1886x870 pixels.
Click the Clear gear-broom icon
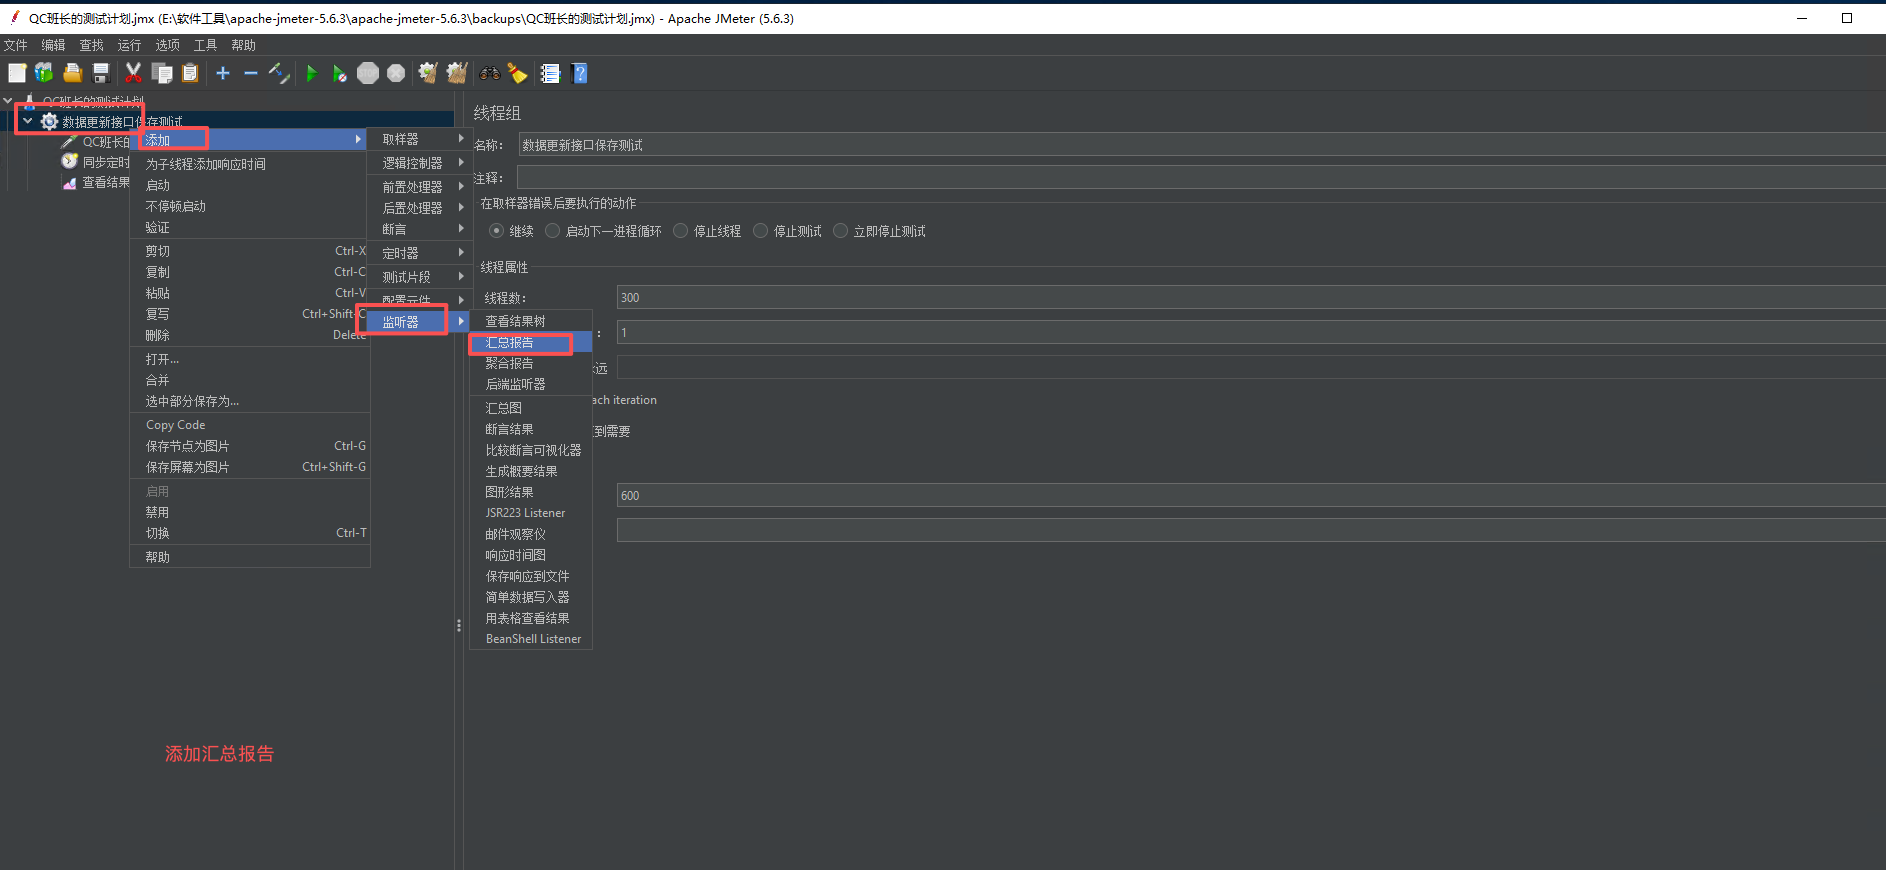tap(428, 73)
